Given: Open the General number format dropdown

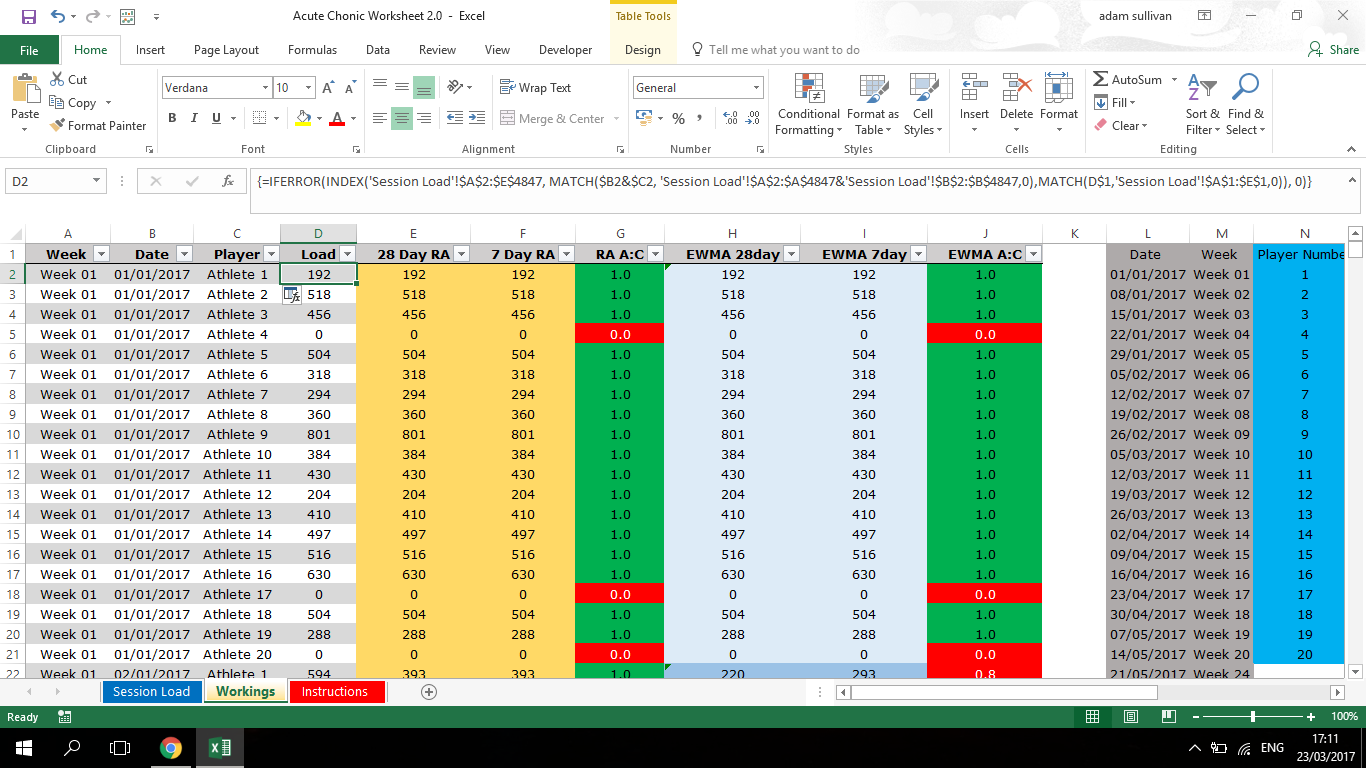Looking at the screenshot, I should (x=757, y=87).
